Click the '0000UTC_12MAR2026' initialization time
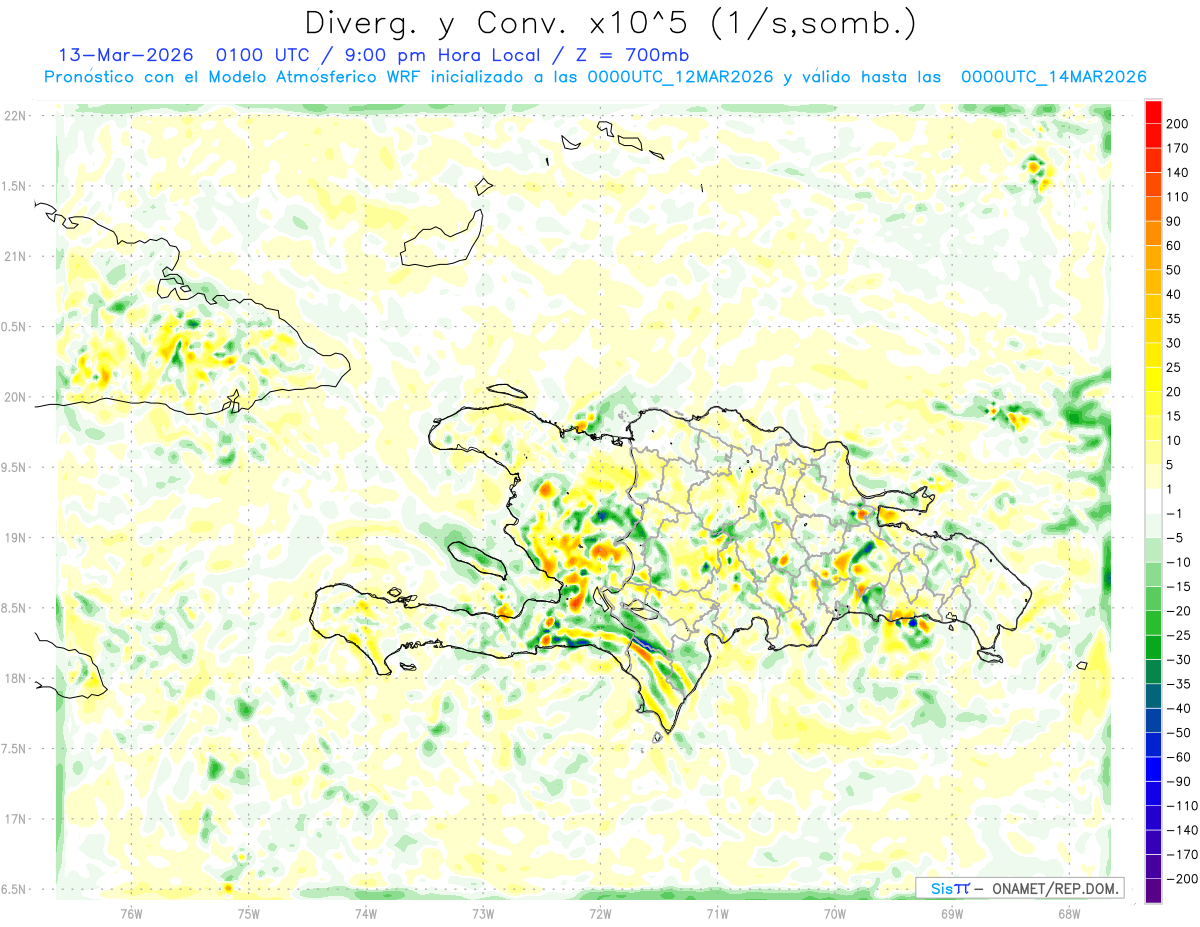The height and width of the screenshot is (927, 1200). (x=680, y=77)
